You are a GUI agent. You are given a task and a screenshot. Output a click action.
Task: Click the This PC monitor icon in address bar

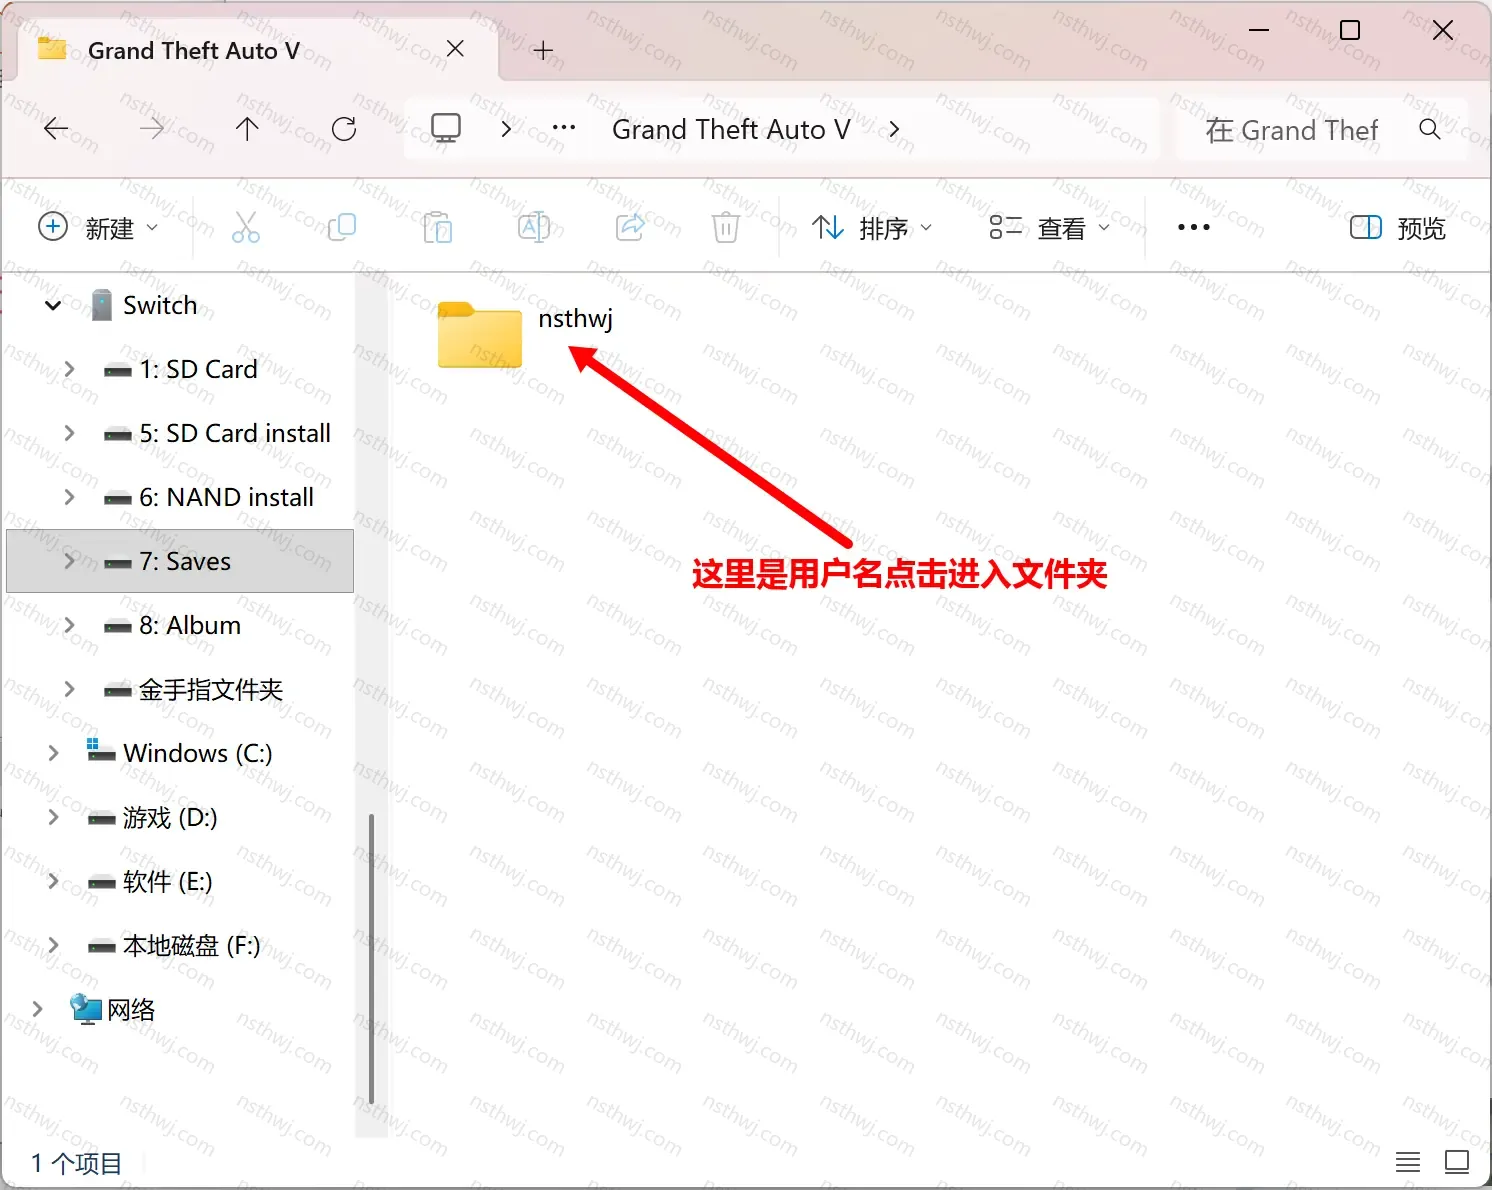point(446,128)
